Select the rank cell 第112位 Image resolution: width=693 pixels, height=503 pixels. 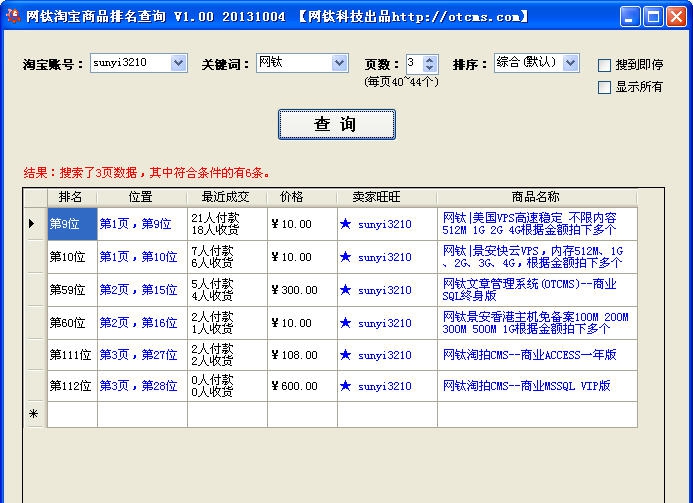tap(72, 386)
